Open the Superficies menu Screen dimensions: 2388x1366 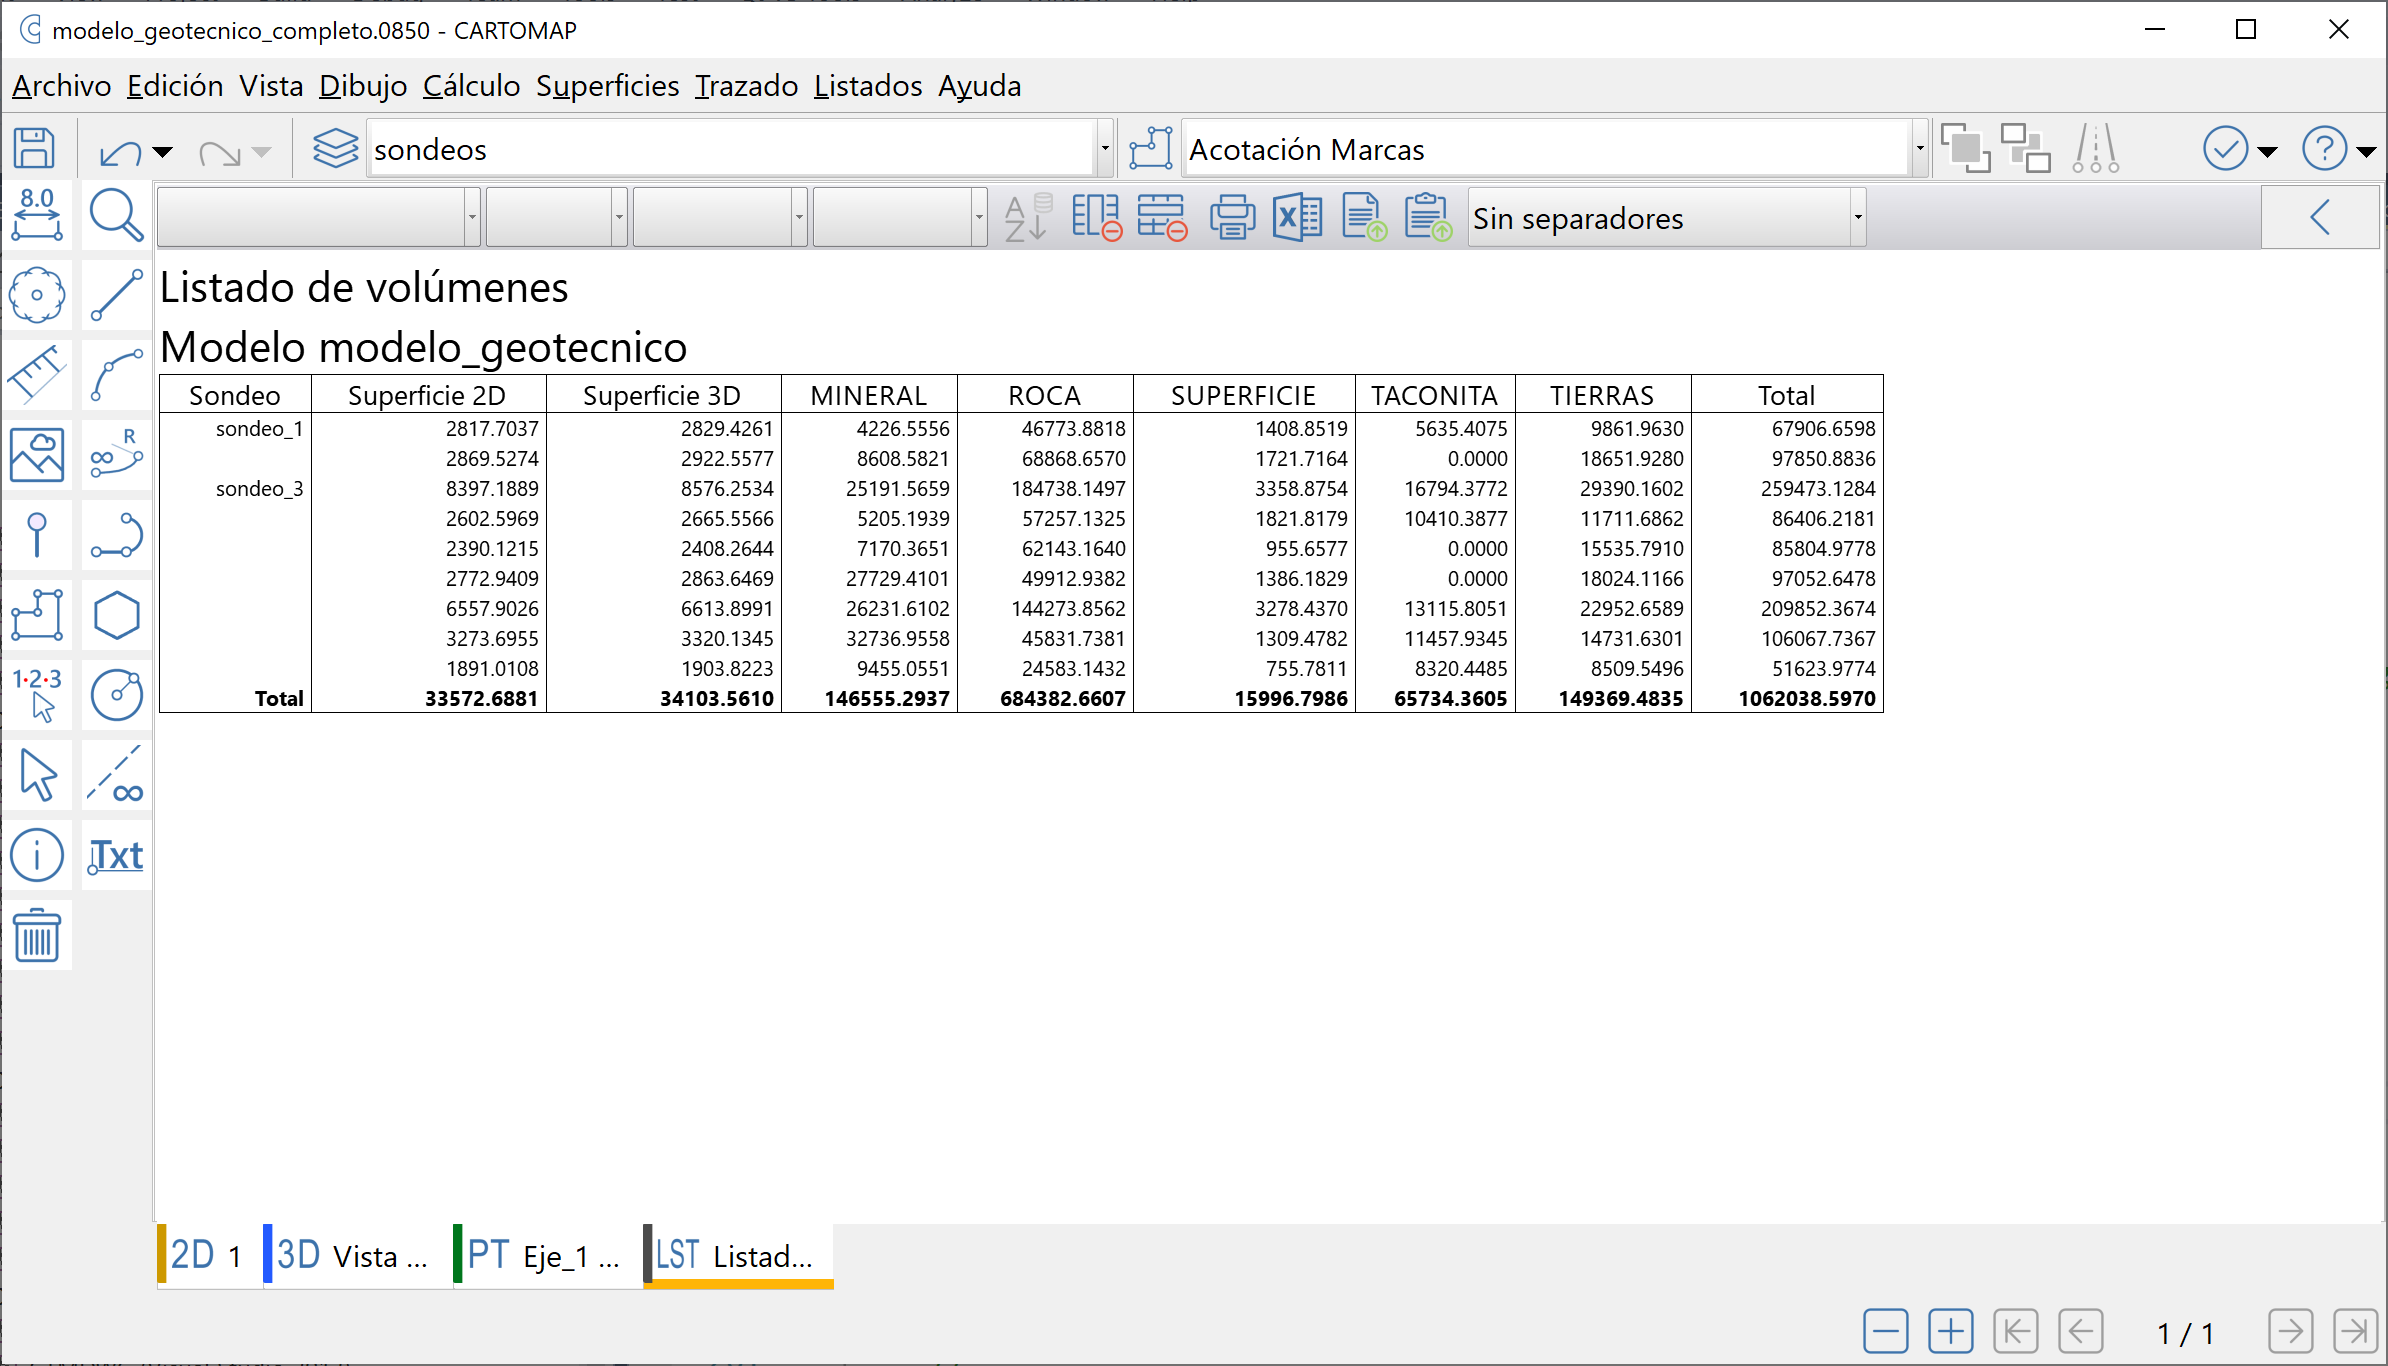[607, 86]
